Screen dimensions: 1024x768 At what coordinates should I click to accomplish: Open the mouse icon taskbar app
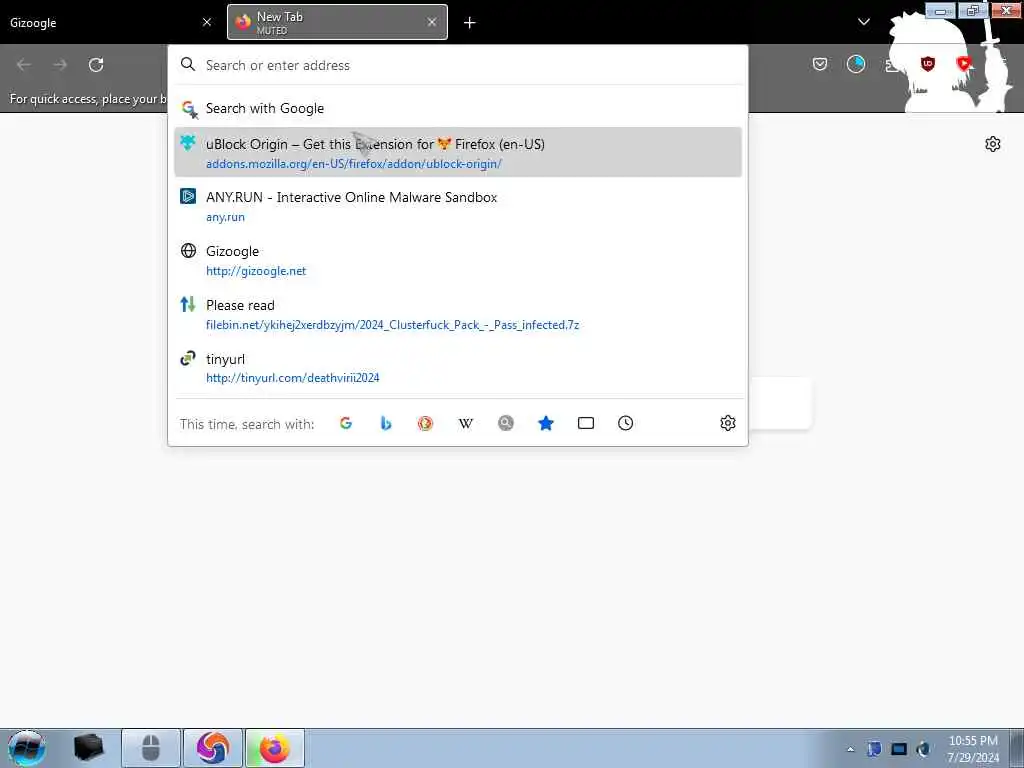point(151,748)
